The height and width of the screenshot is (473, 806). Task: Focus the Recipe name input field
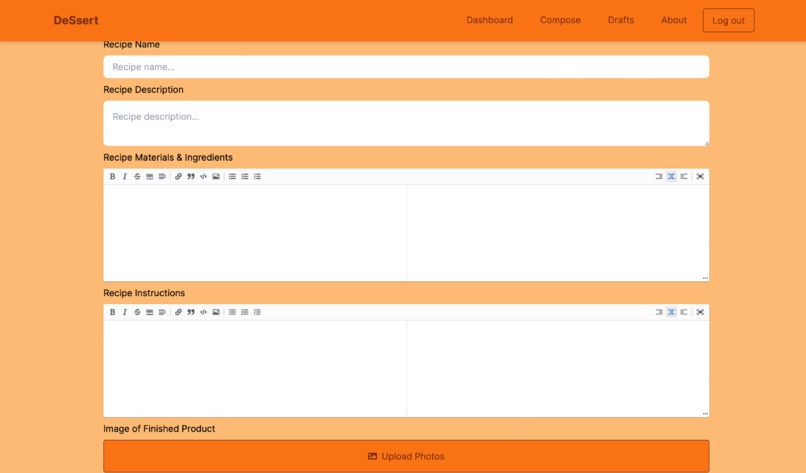coord(406,67)
